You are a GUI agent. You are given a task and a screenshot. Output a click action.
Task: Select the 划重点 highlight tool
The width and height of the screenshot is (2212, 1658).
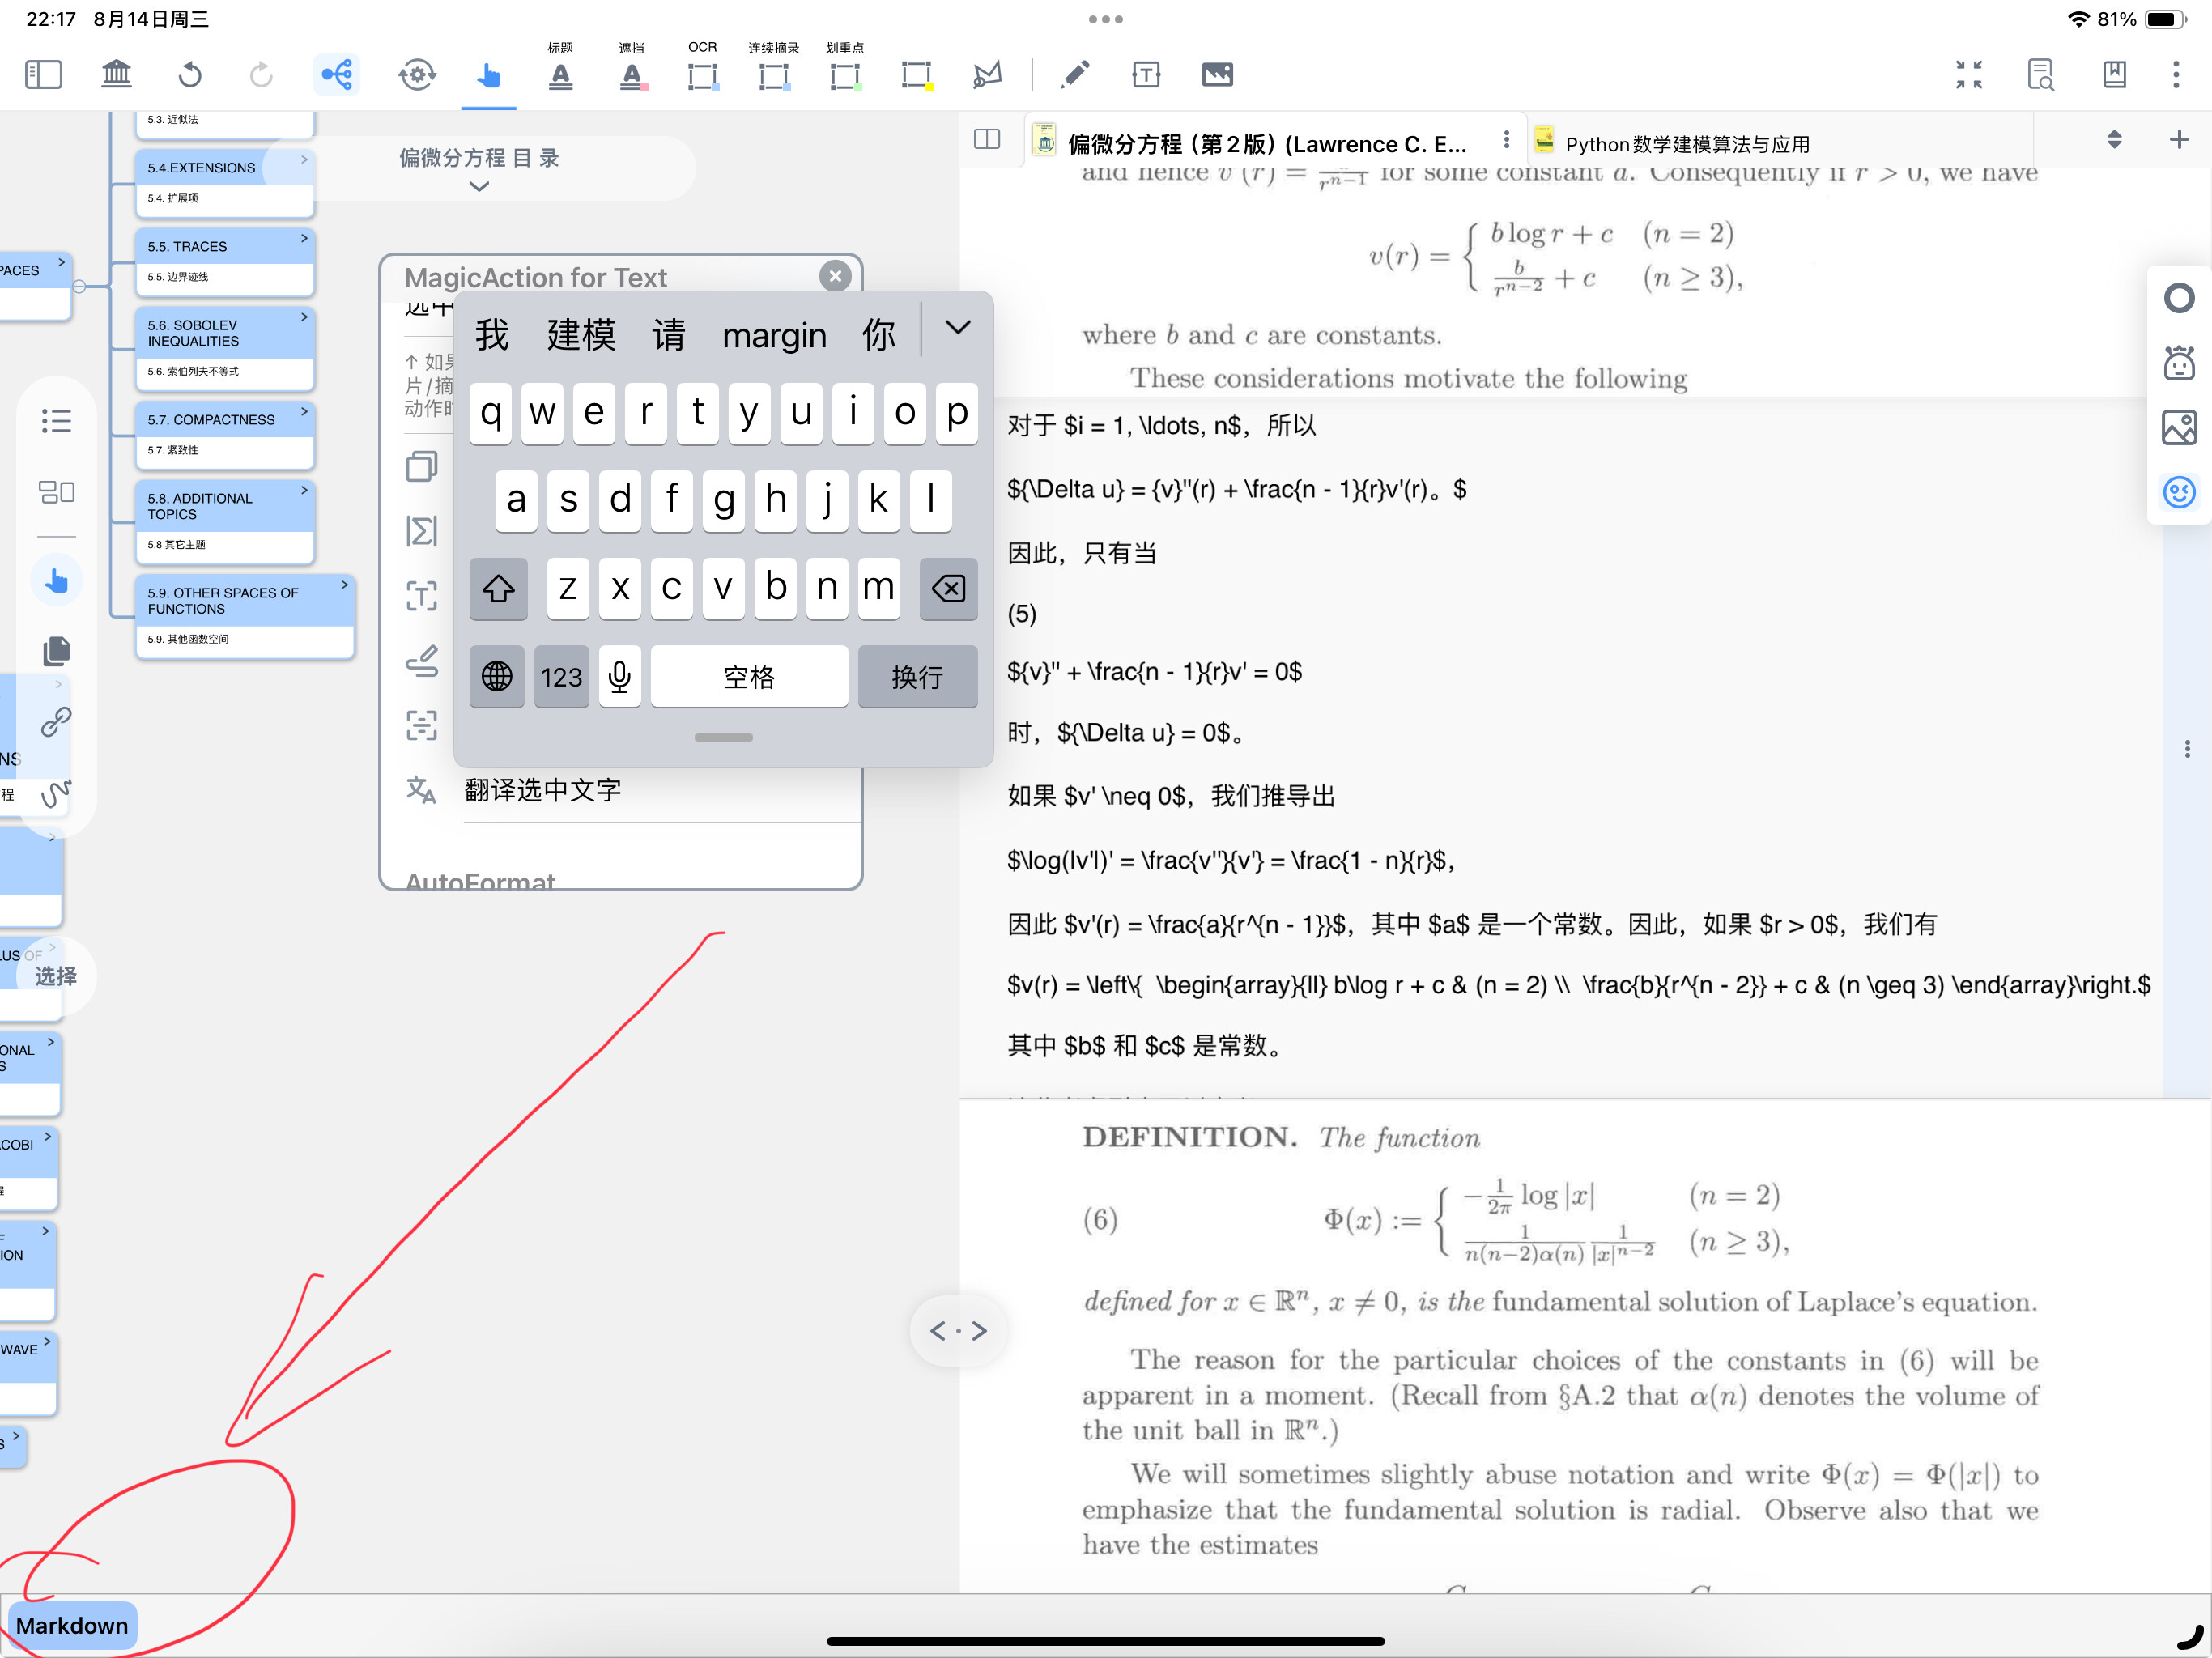[x=845, y=76]
